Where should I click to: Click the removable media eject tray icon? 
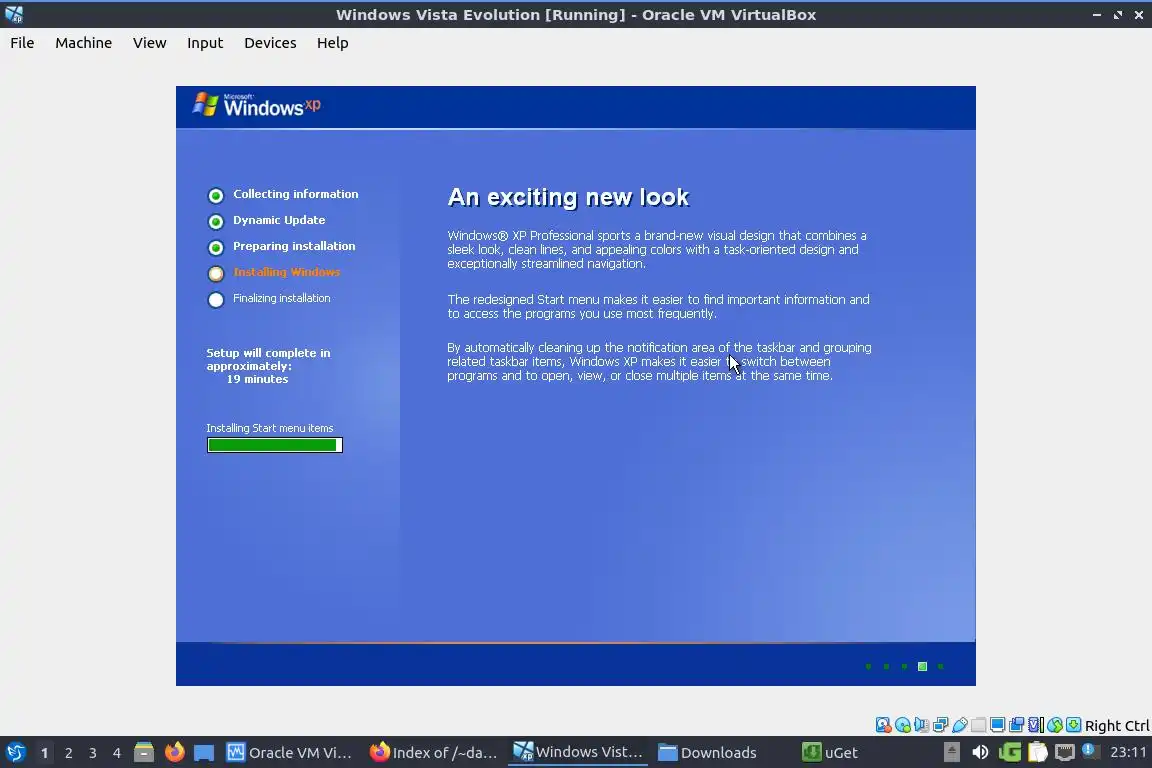951,752
